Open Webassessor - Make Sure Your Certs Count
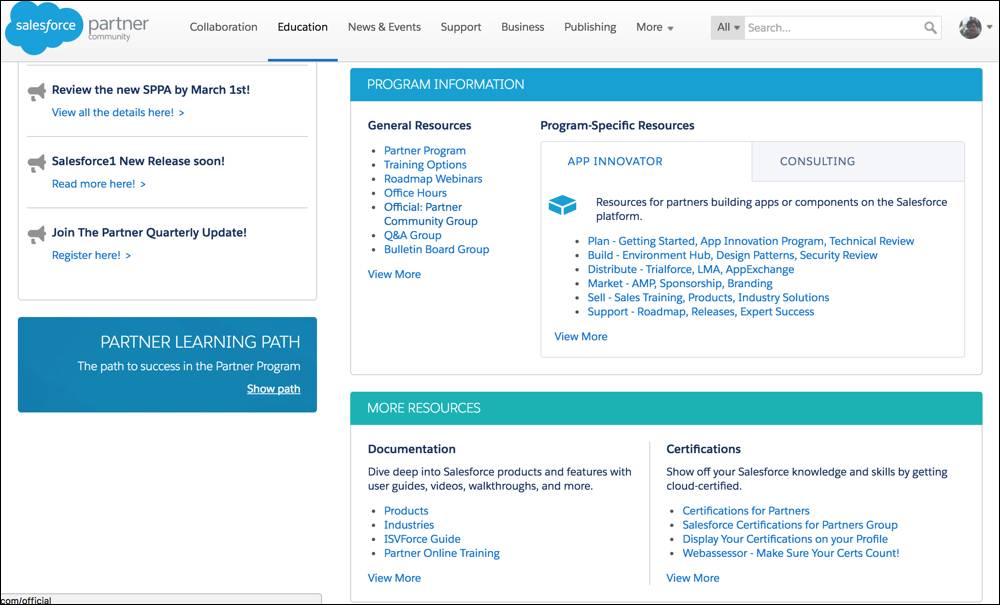The height and width of the screenshot is (605, 1000). point(791,553)
